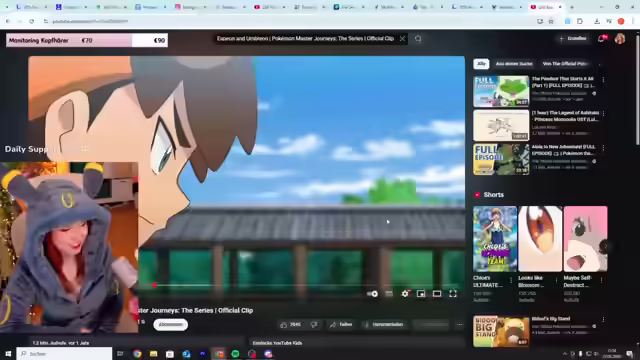This screenshot has width=640, height=360.
Task: Open a new browser tab with plus
Action: click(572, 7)
